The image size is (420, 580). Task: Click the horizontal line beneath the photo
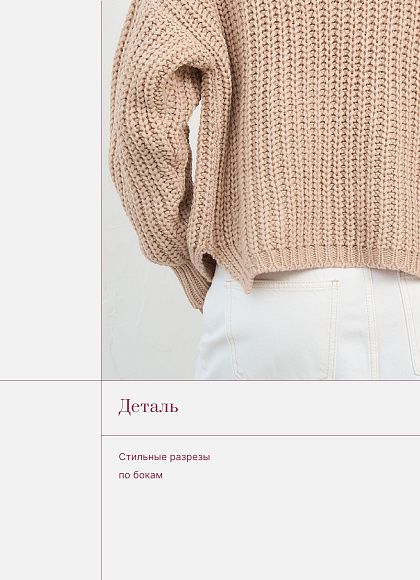tap(210, 380)
